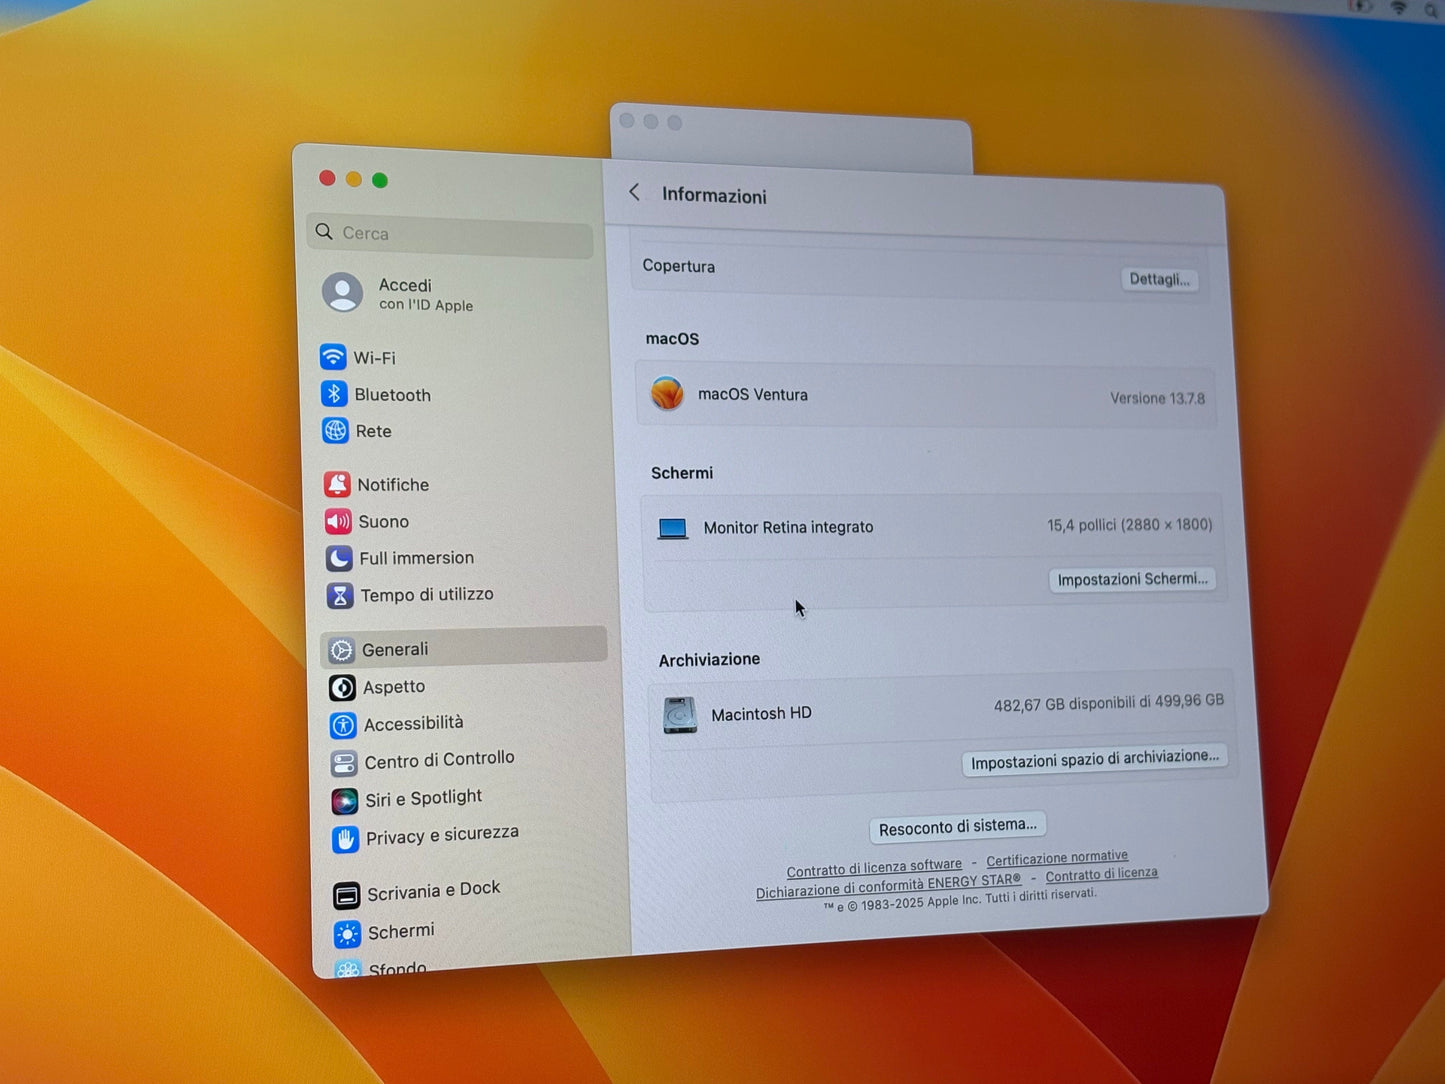Select the highlighted Generali sidebar row

(464, 648)
